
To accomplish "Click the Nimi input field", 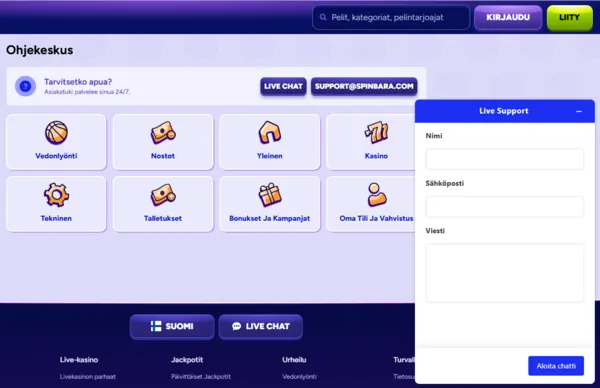I will click(504, 159).
